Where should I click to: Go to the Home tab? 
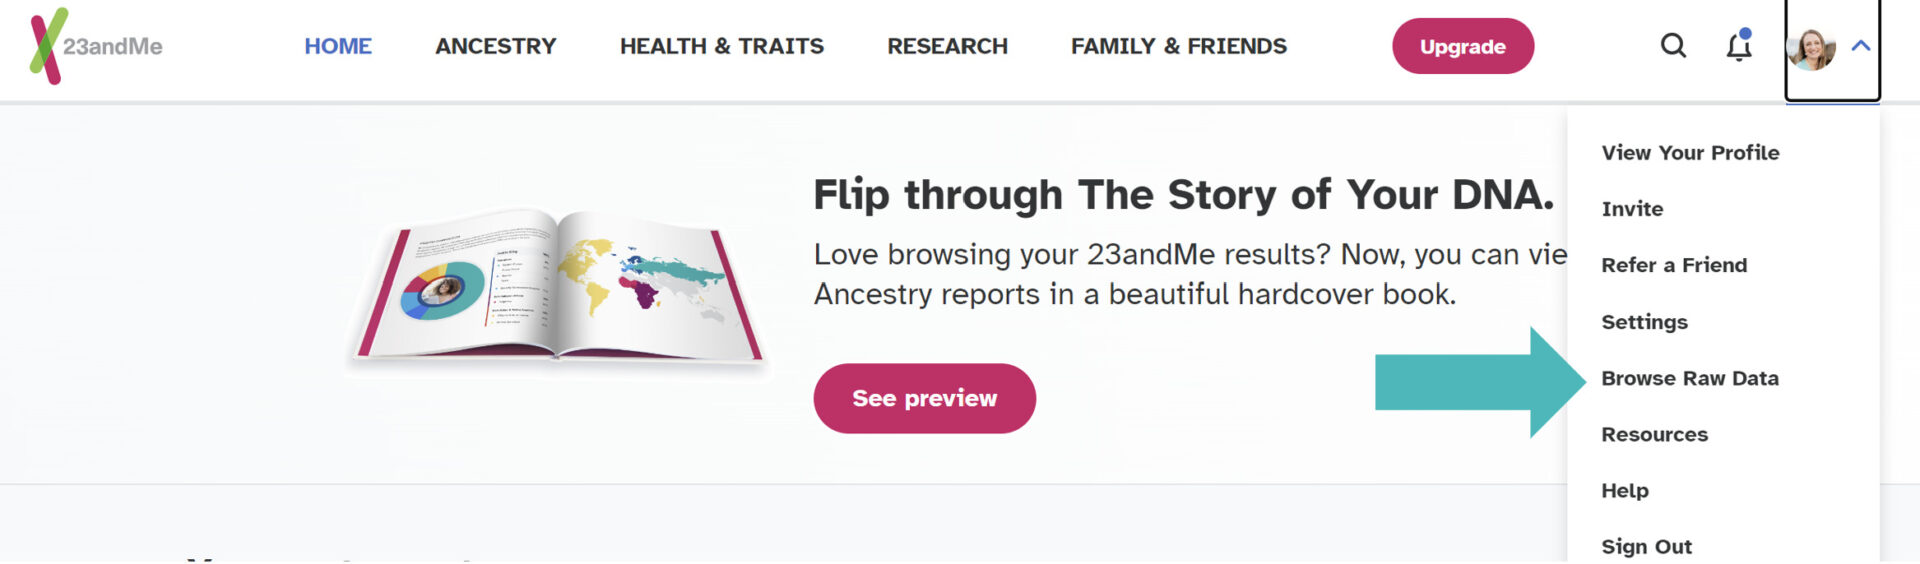tap(338, 46)
